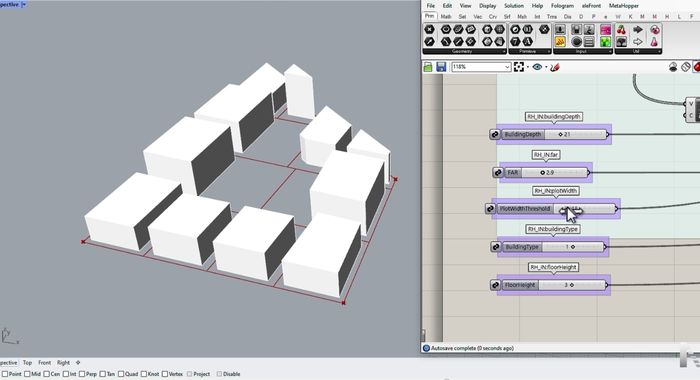Screen dimensions: 700x380
Task: Click the Autosave complete status message
Action: pos(472,348)
